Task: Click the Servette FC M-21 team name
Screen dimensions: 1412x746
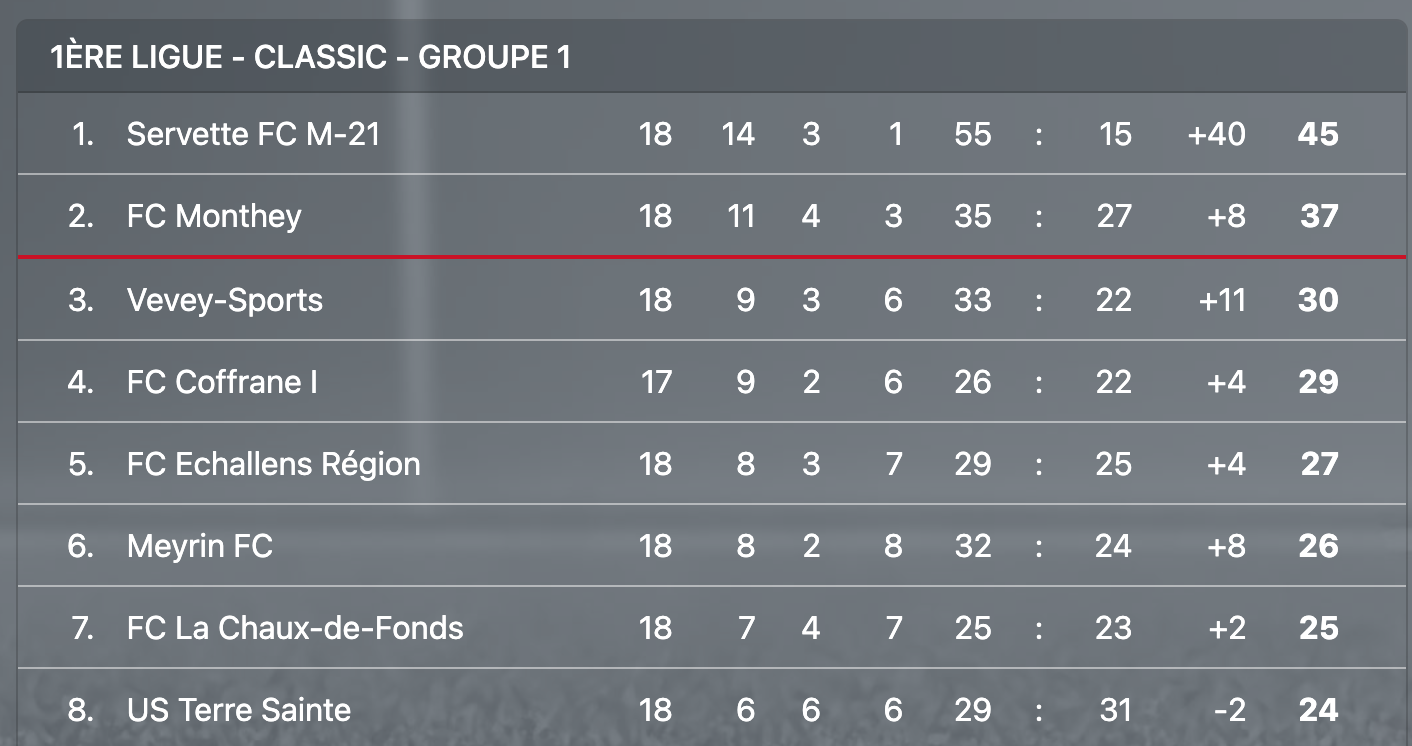Action: point(253,134)
